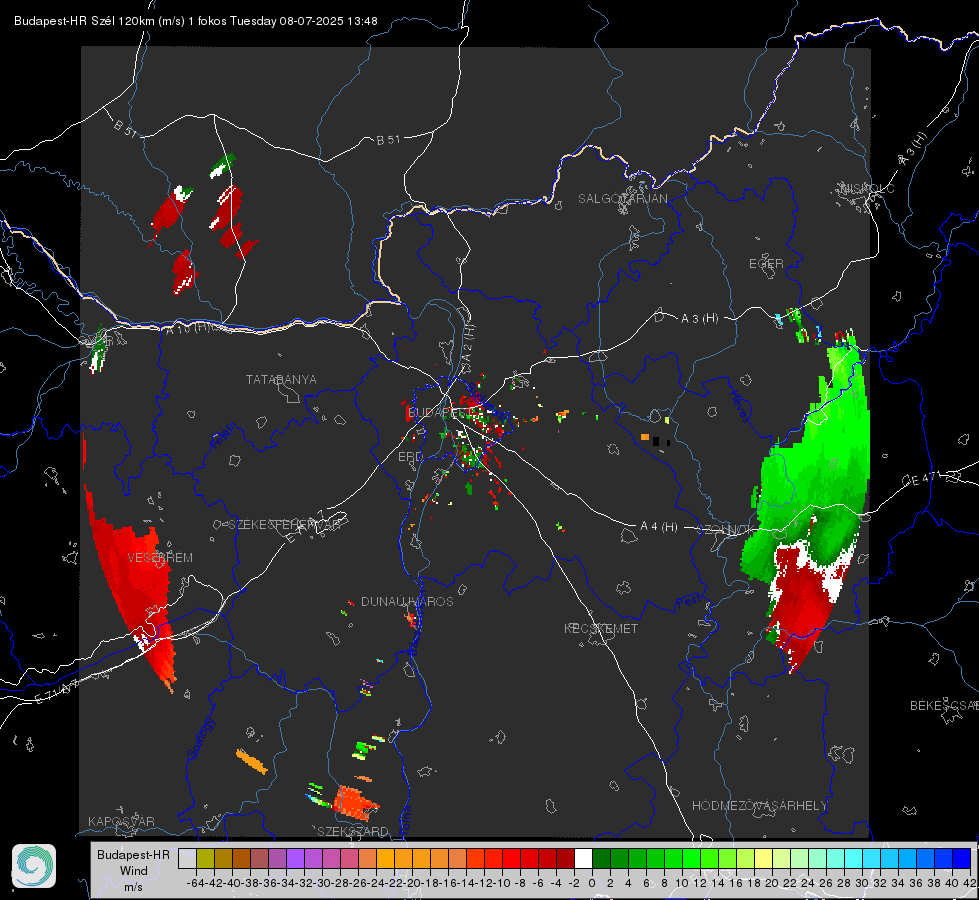Click the swirl logo icon beside the legend
Screen dimensions: 979x900
click(x=34, y=866)
